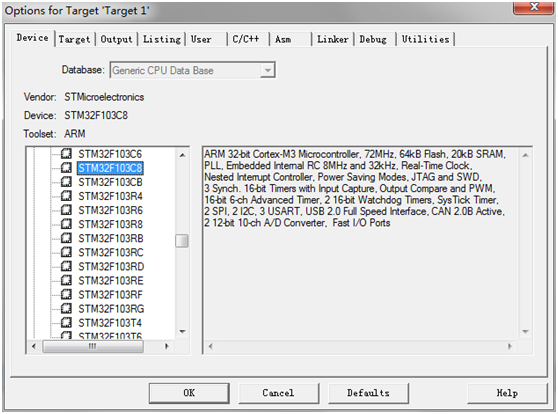Select the Device tab
The image size is (558, 414).
[x=32, y=38]
